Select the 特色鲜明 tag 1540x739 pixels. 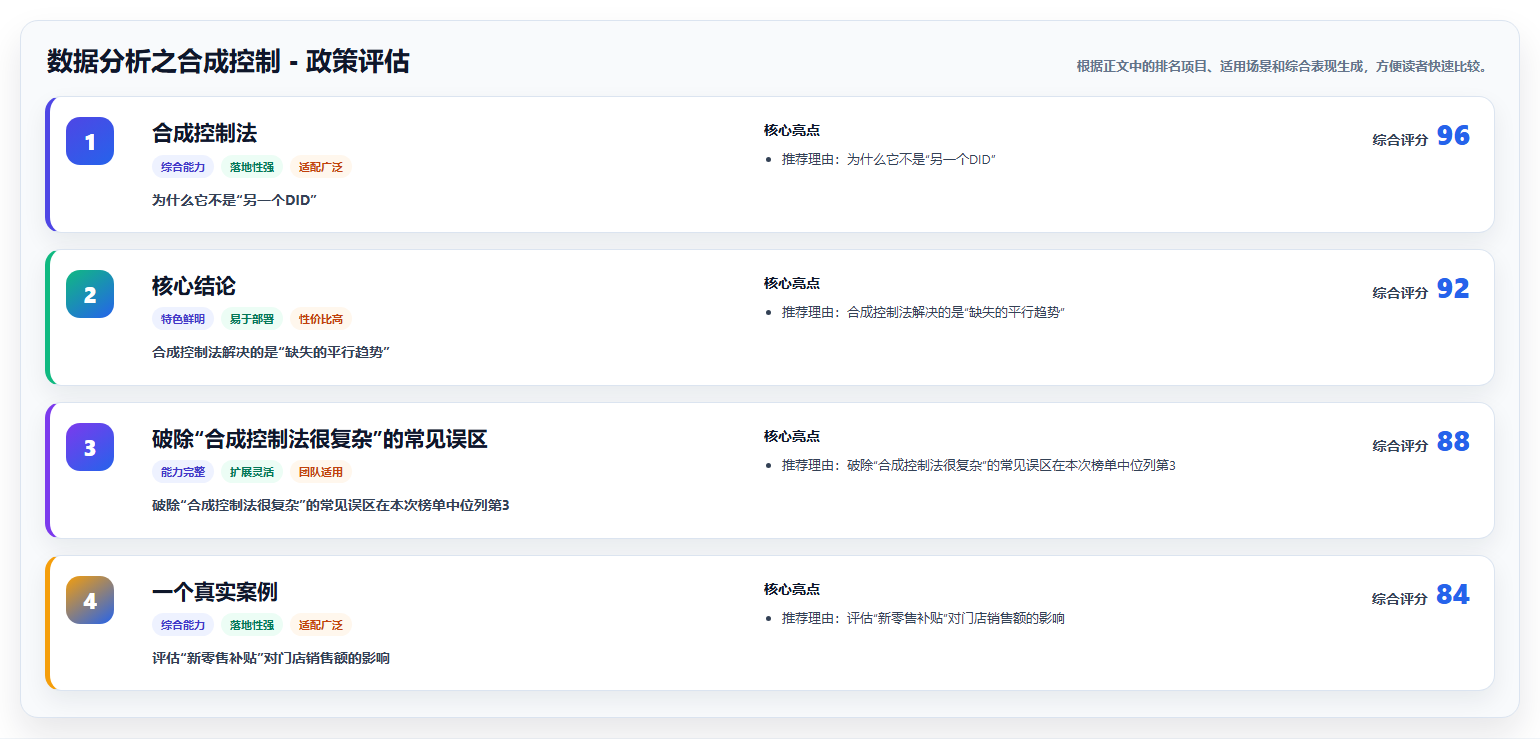click(x=183, y=319)
